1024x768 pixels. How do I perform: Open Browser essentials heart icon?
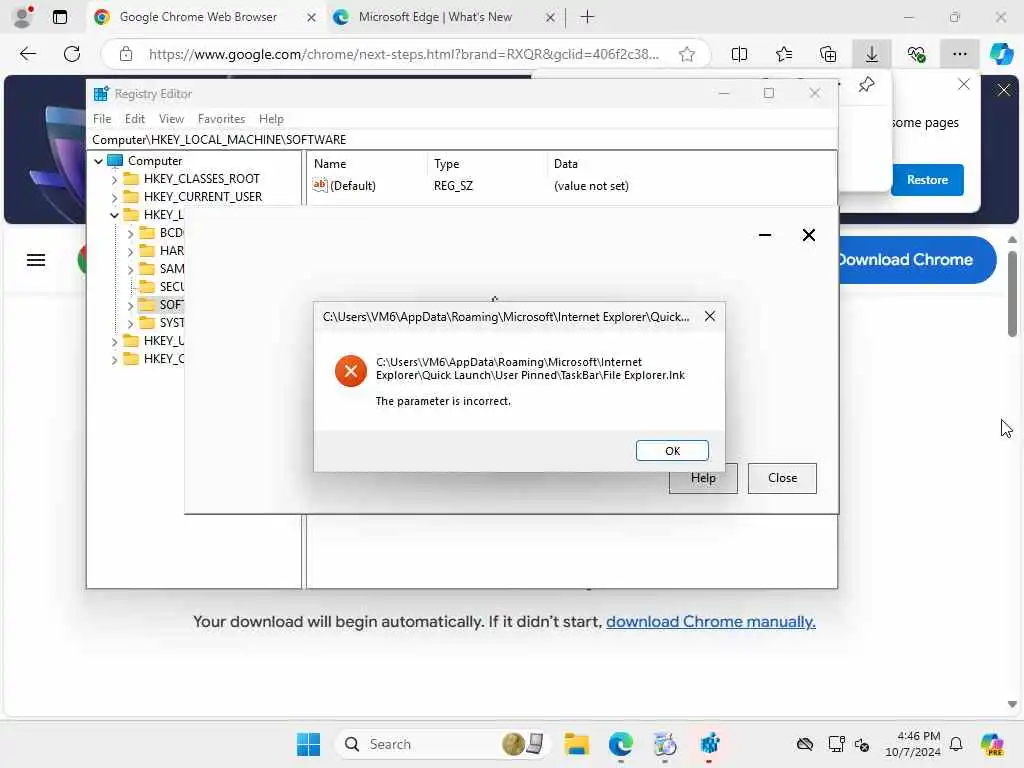[916, 54]
